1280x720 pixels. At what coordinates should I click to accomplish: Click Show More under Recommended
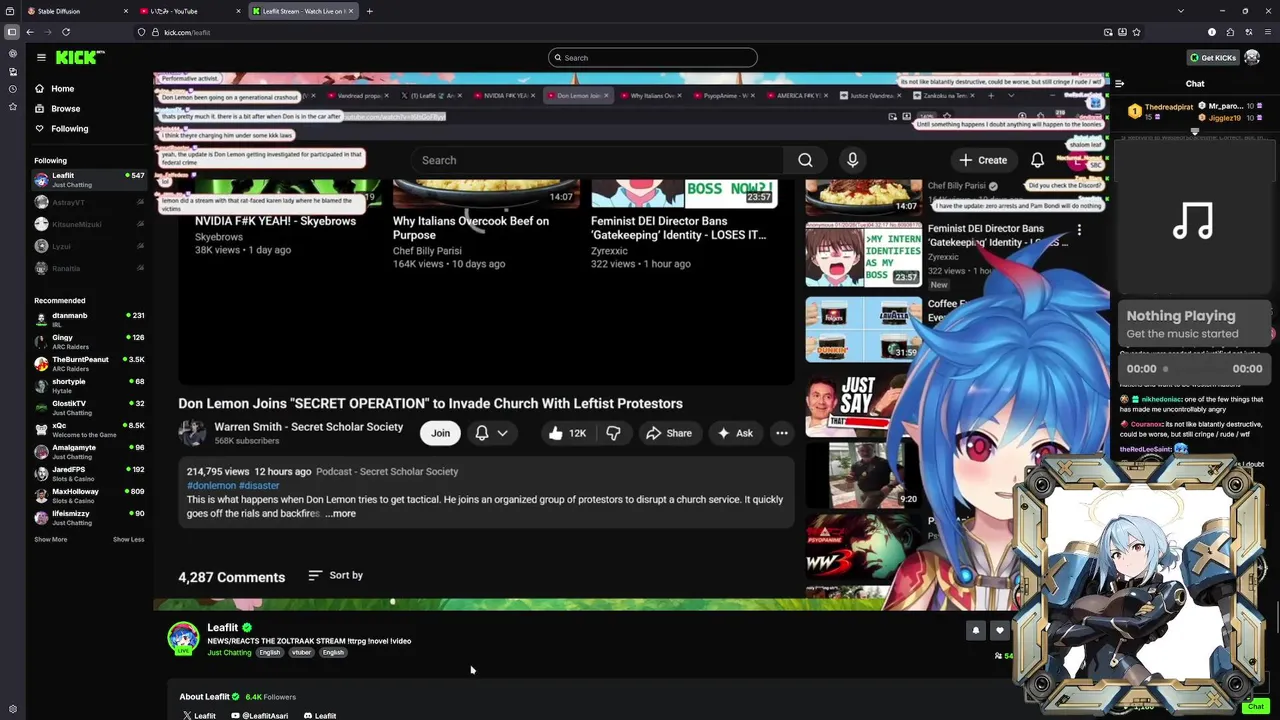coord(51,539)
